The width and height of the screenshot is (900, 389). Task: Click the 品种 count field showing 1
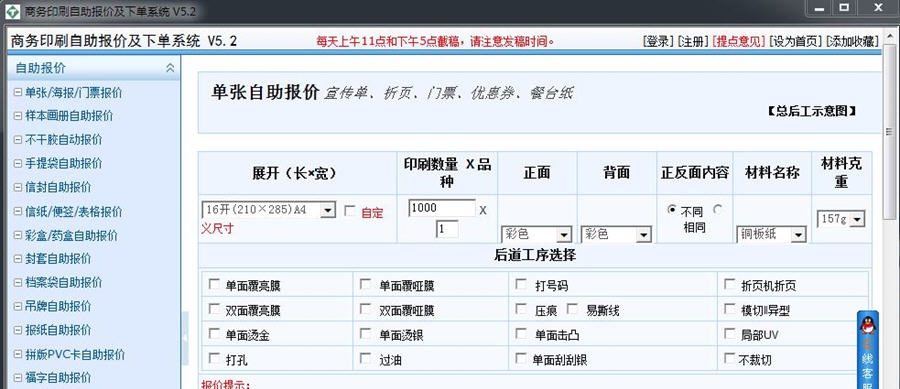tap(447, 229)
